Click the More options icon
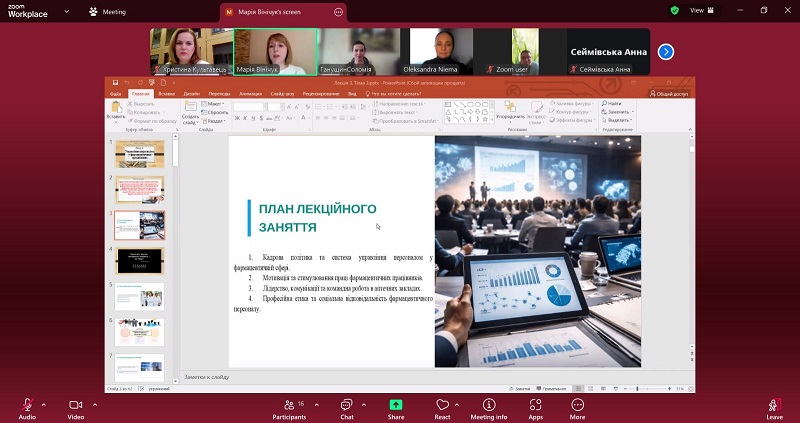 tap(577, 405)
